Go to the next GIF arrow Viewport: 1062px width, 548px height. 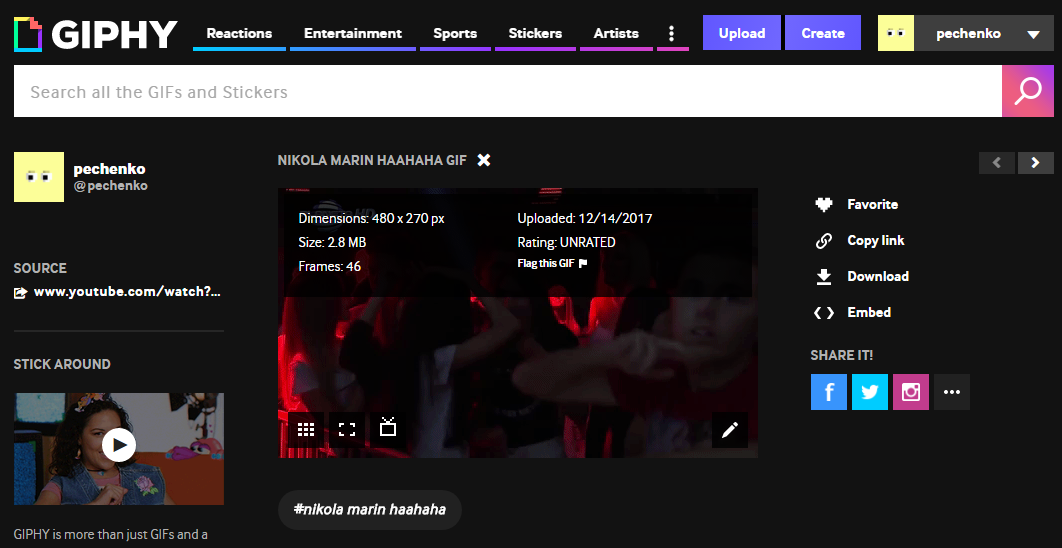1036,163
